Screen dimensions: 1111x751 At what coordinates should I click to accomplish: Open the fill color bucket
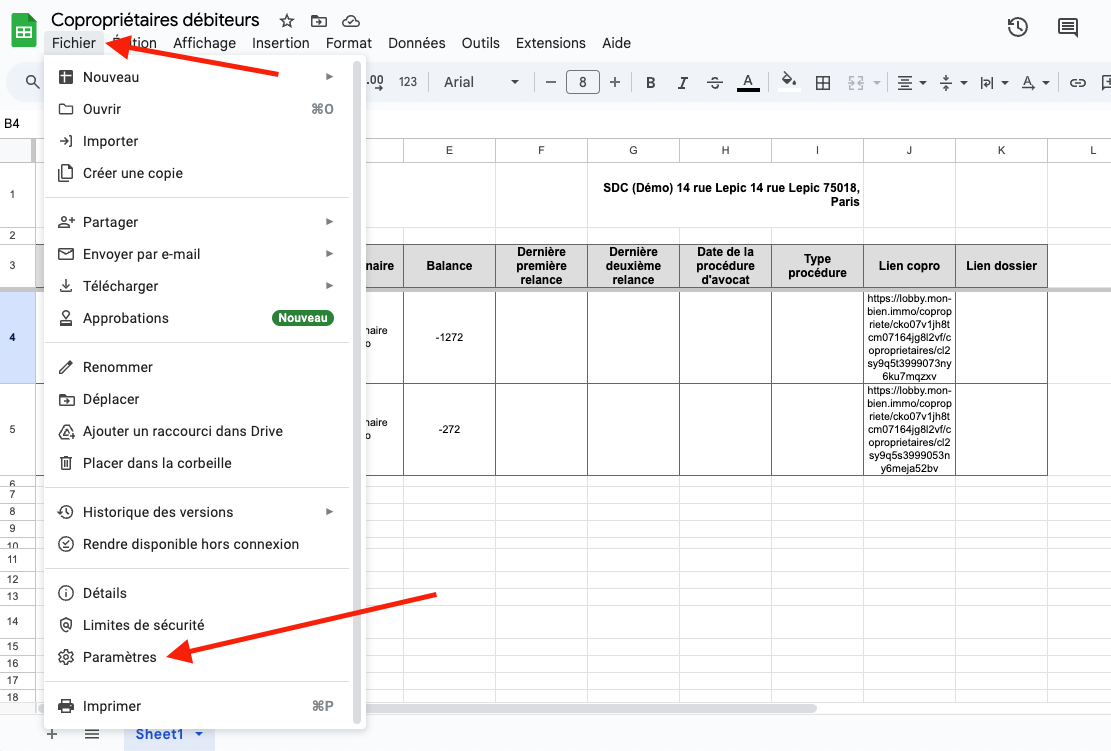coord(789,81)
